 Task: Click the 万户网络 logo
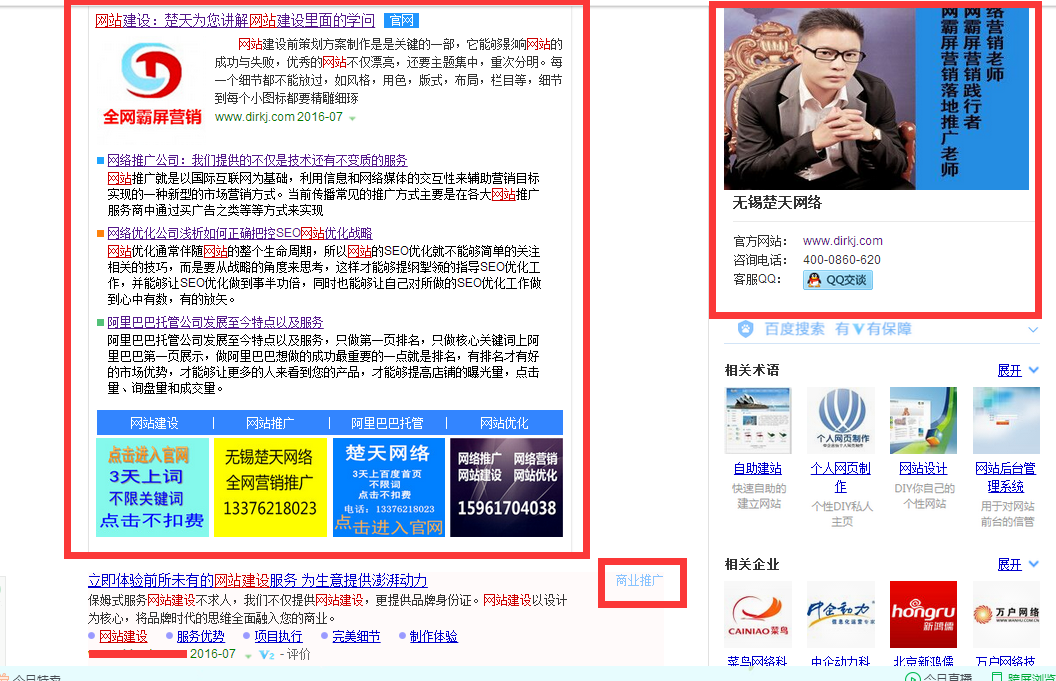pos(1006,614)
